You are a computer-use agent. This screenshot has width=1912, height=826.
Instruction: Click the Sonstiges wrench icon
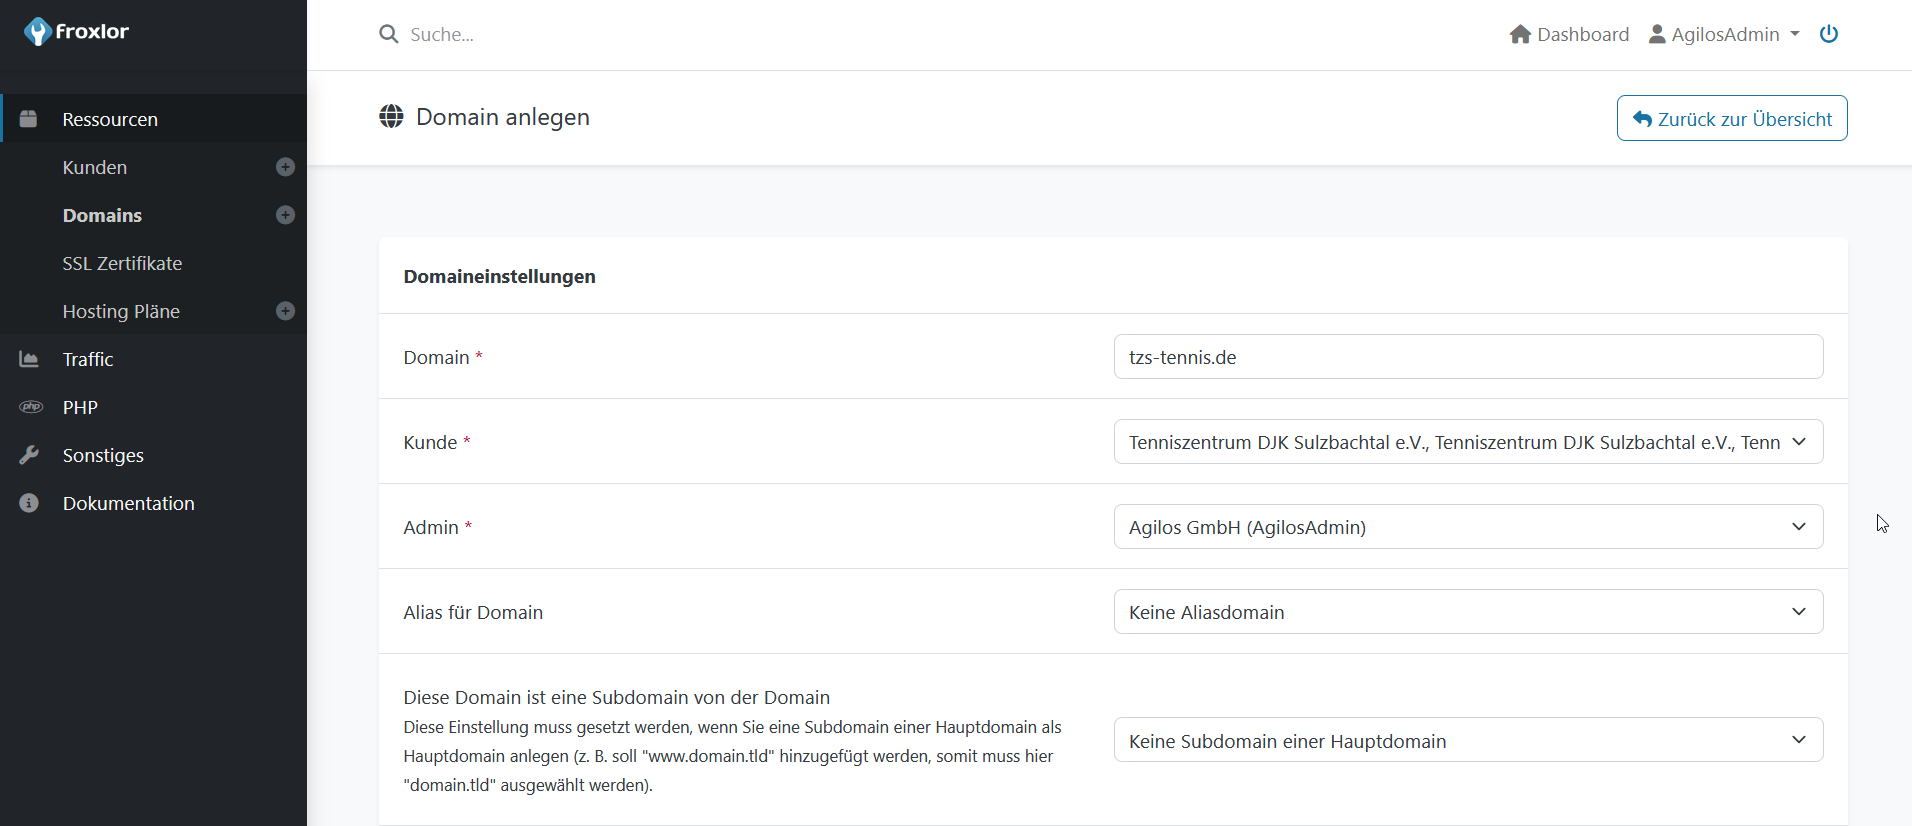pos(29,455)
